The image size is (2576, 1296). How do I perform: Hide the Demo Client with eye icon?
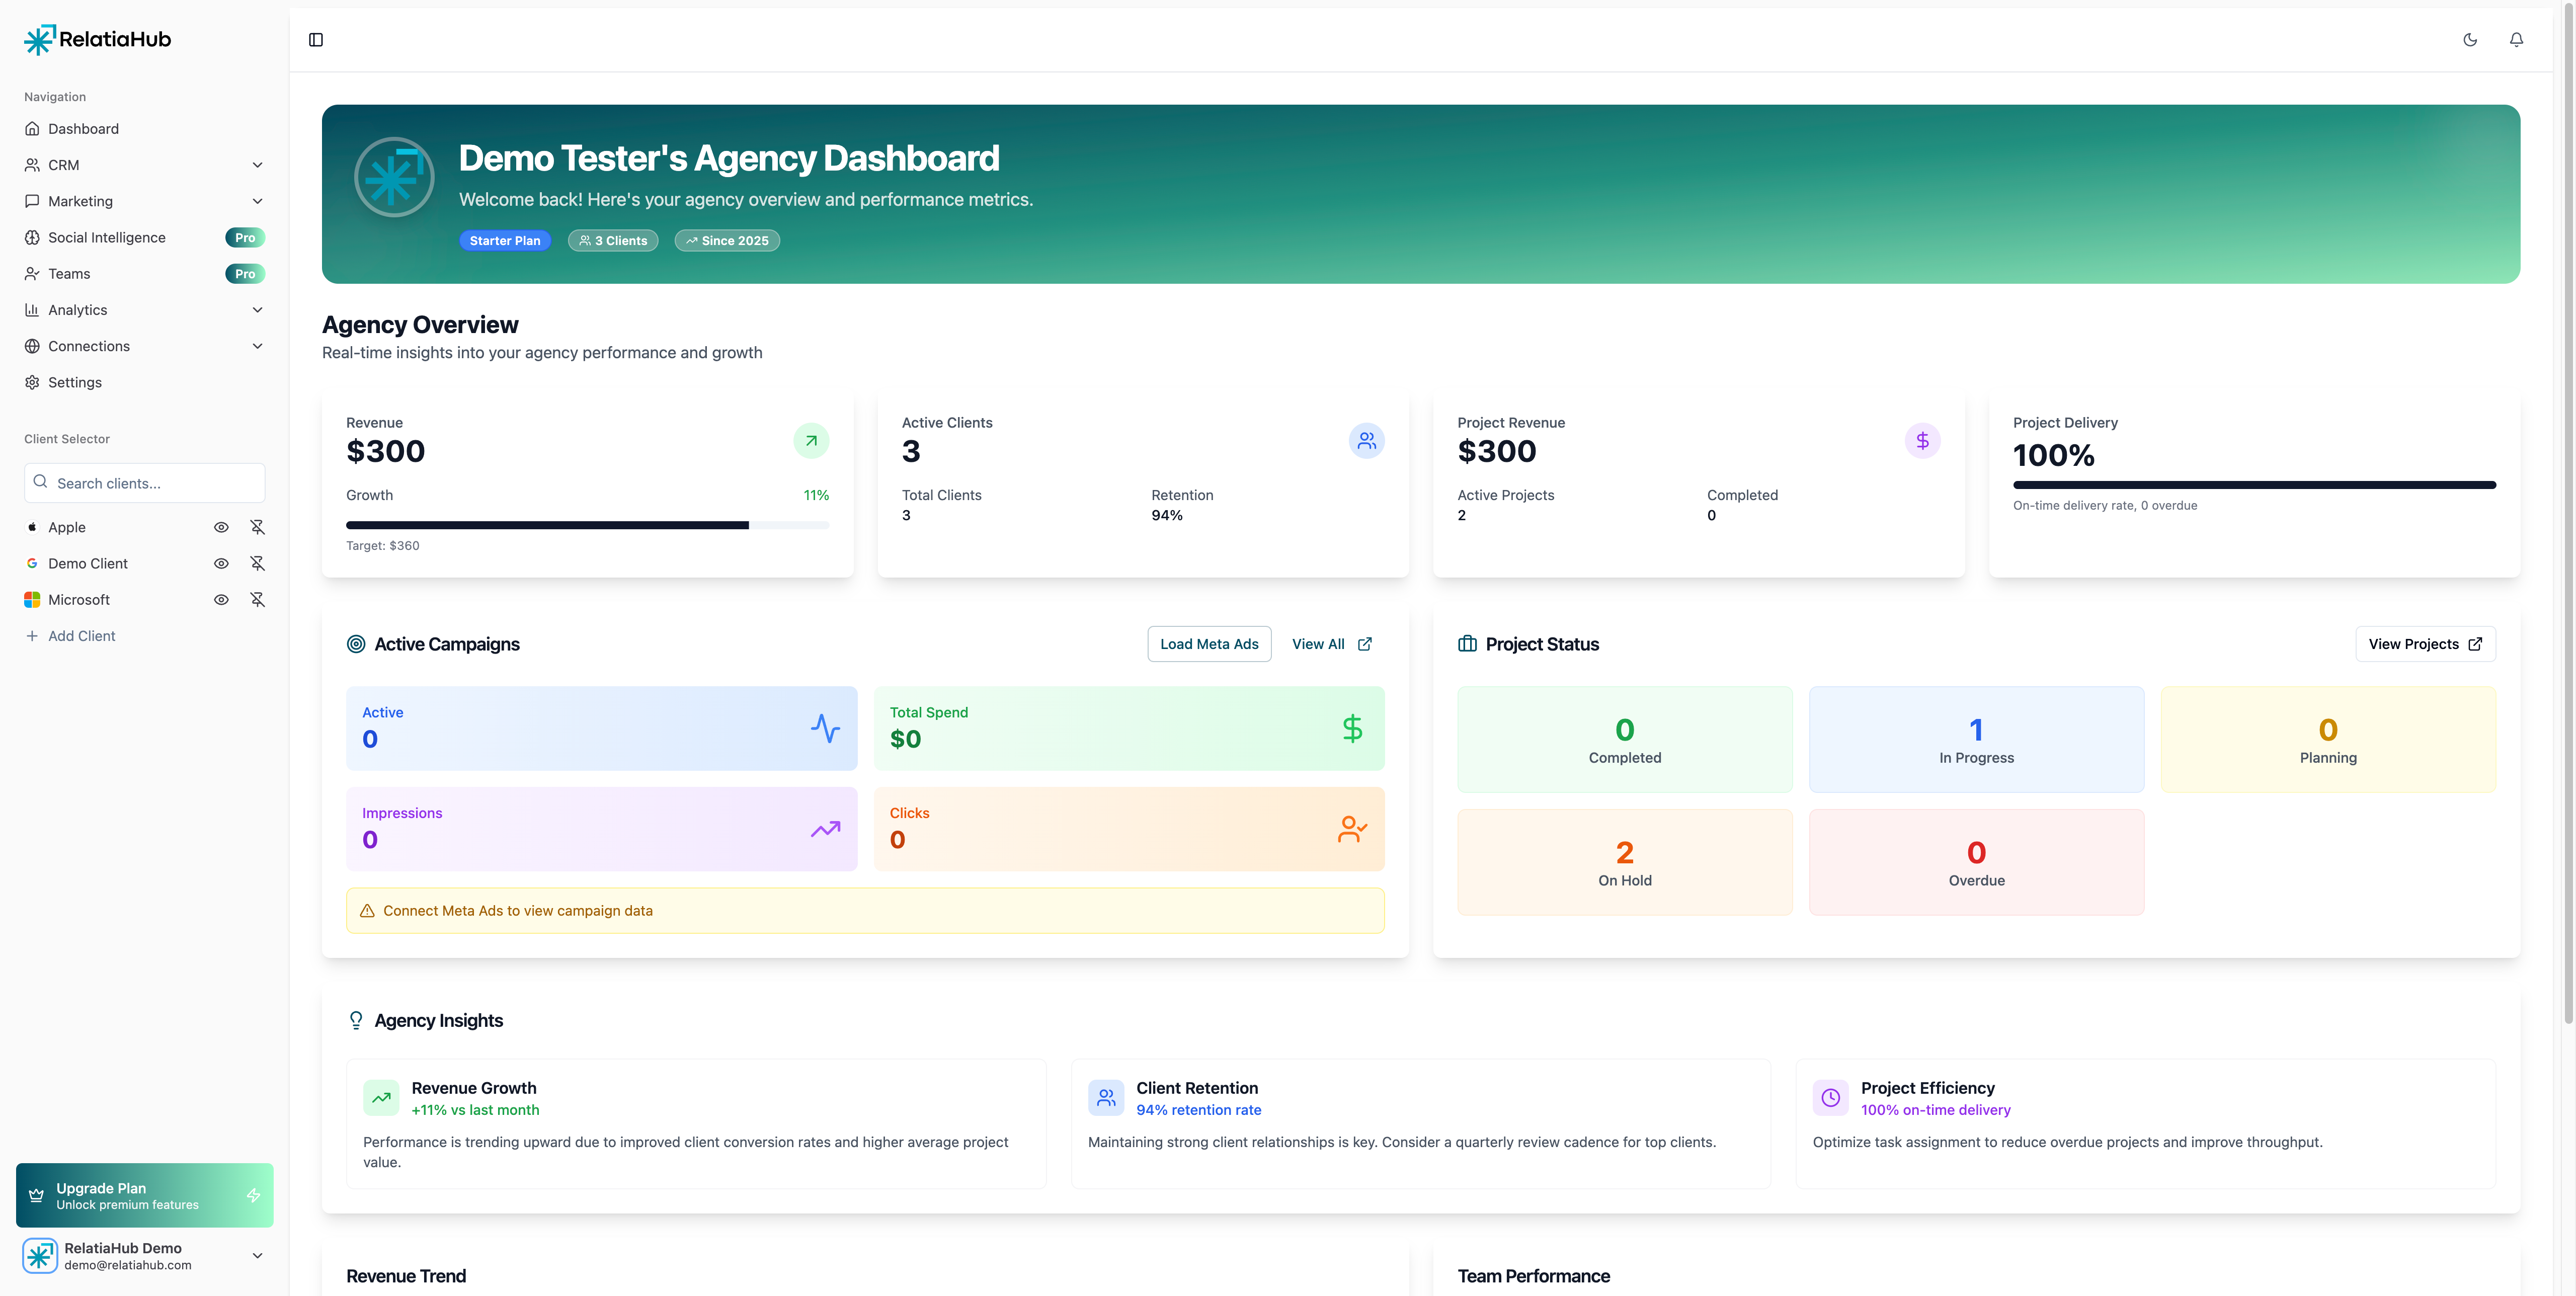(x=221, y=563)
